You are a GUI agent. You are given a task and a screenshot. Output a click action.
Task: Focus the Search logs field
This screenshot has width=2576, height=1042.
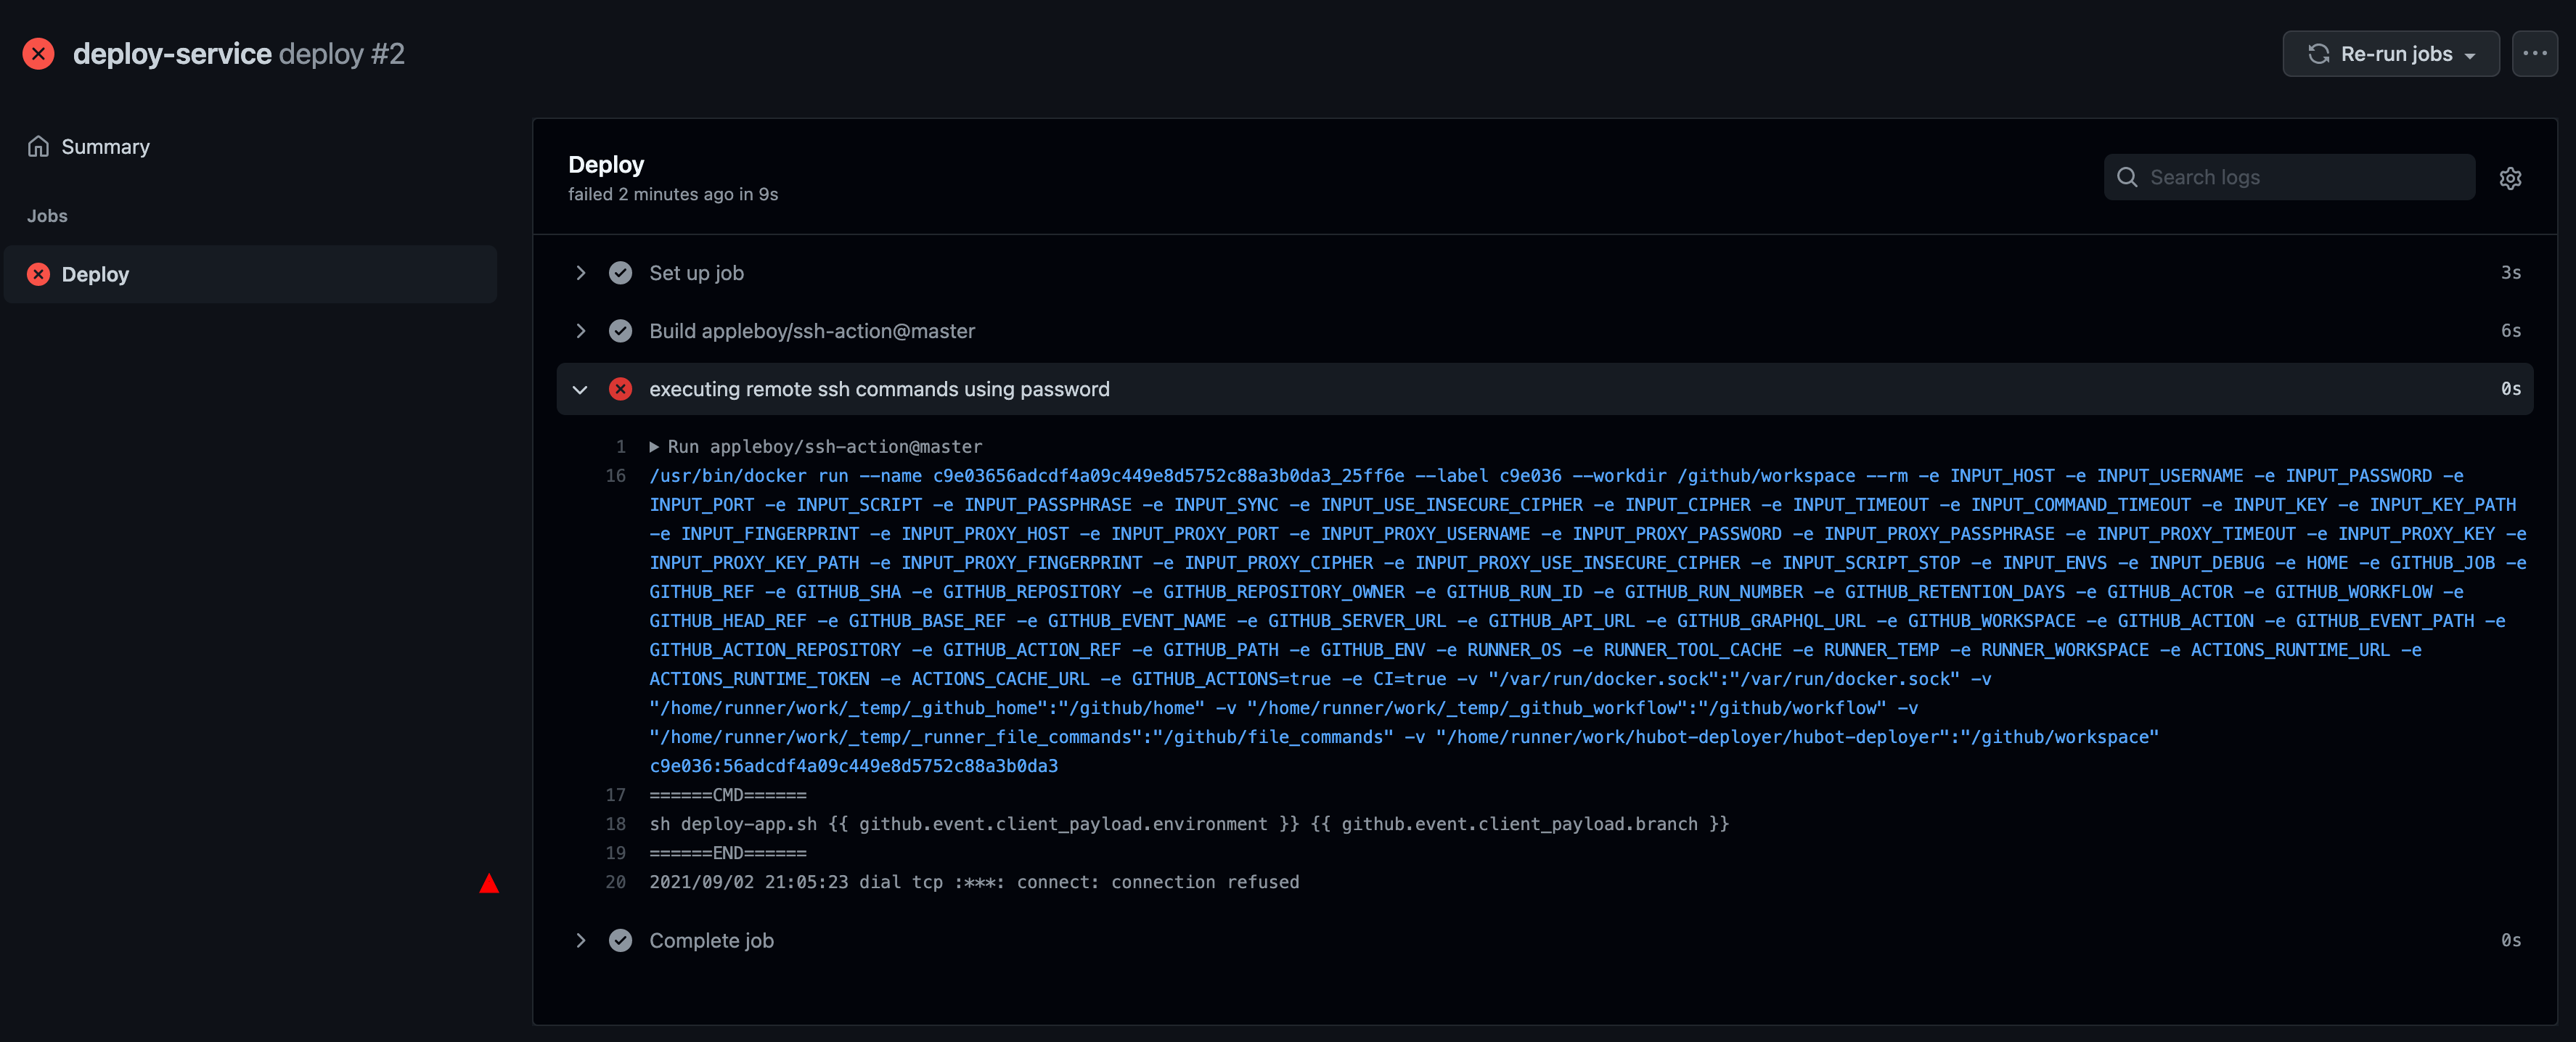click(x=2289, y=177)
